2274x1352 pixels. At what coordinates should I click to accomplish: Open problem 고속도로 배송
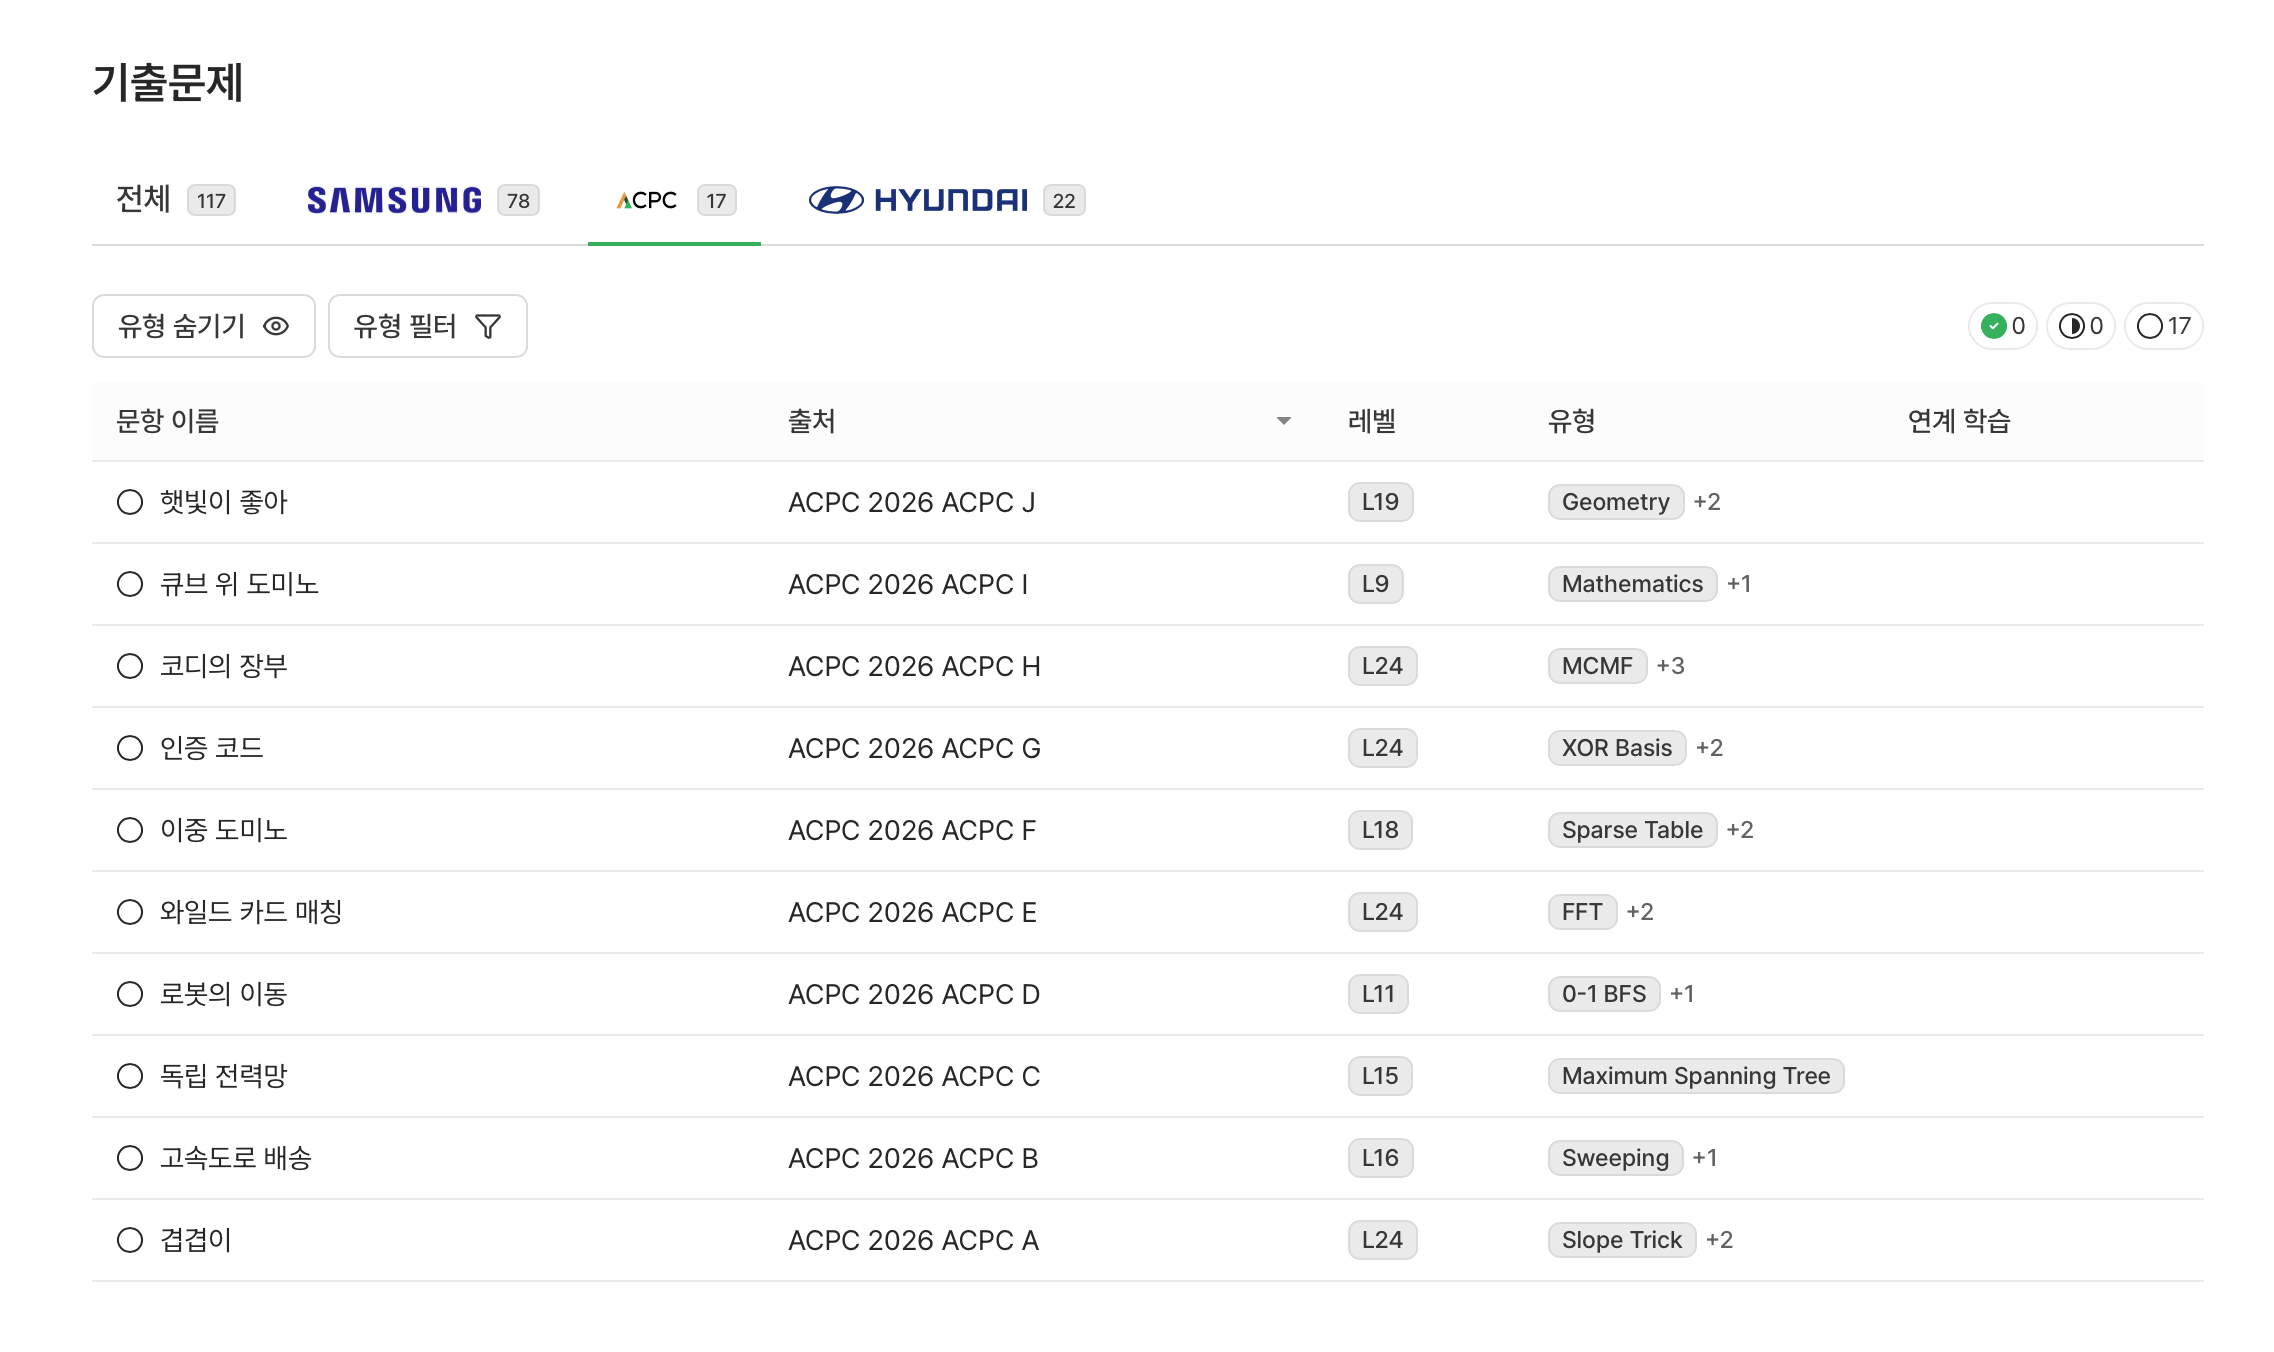(x=236, y=1158)
